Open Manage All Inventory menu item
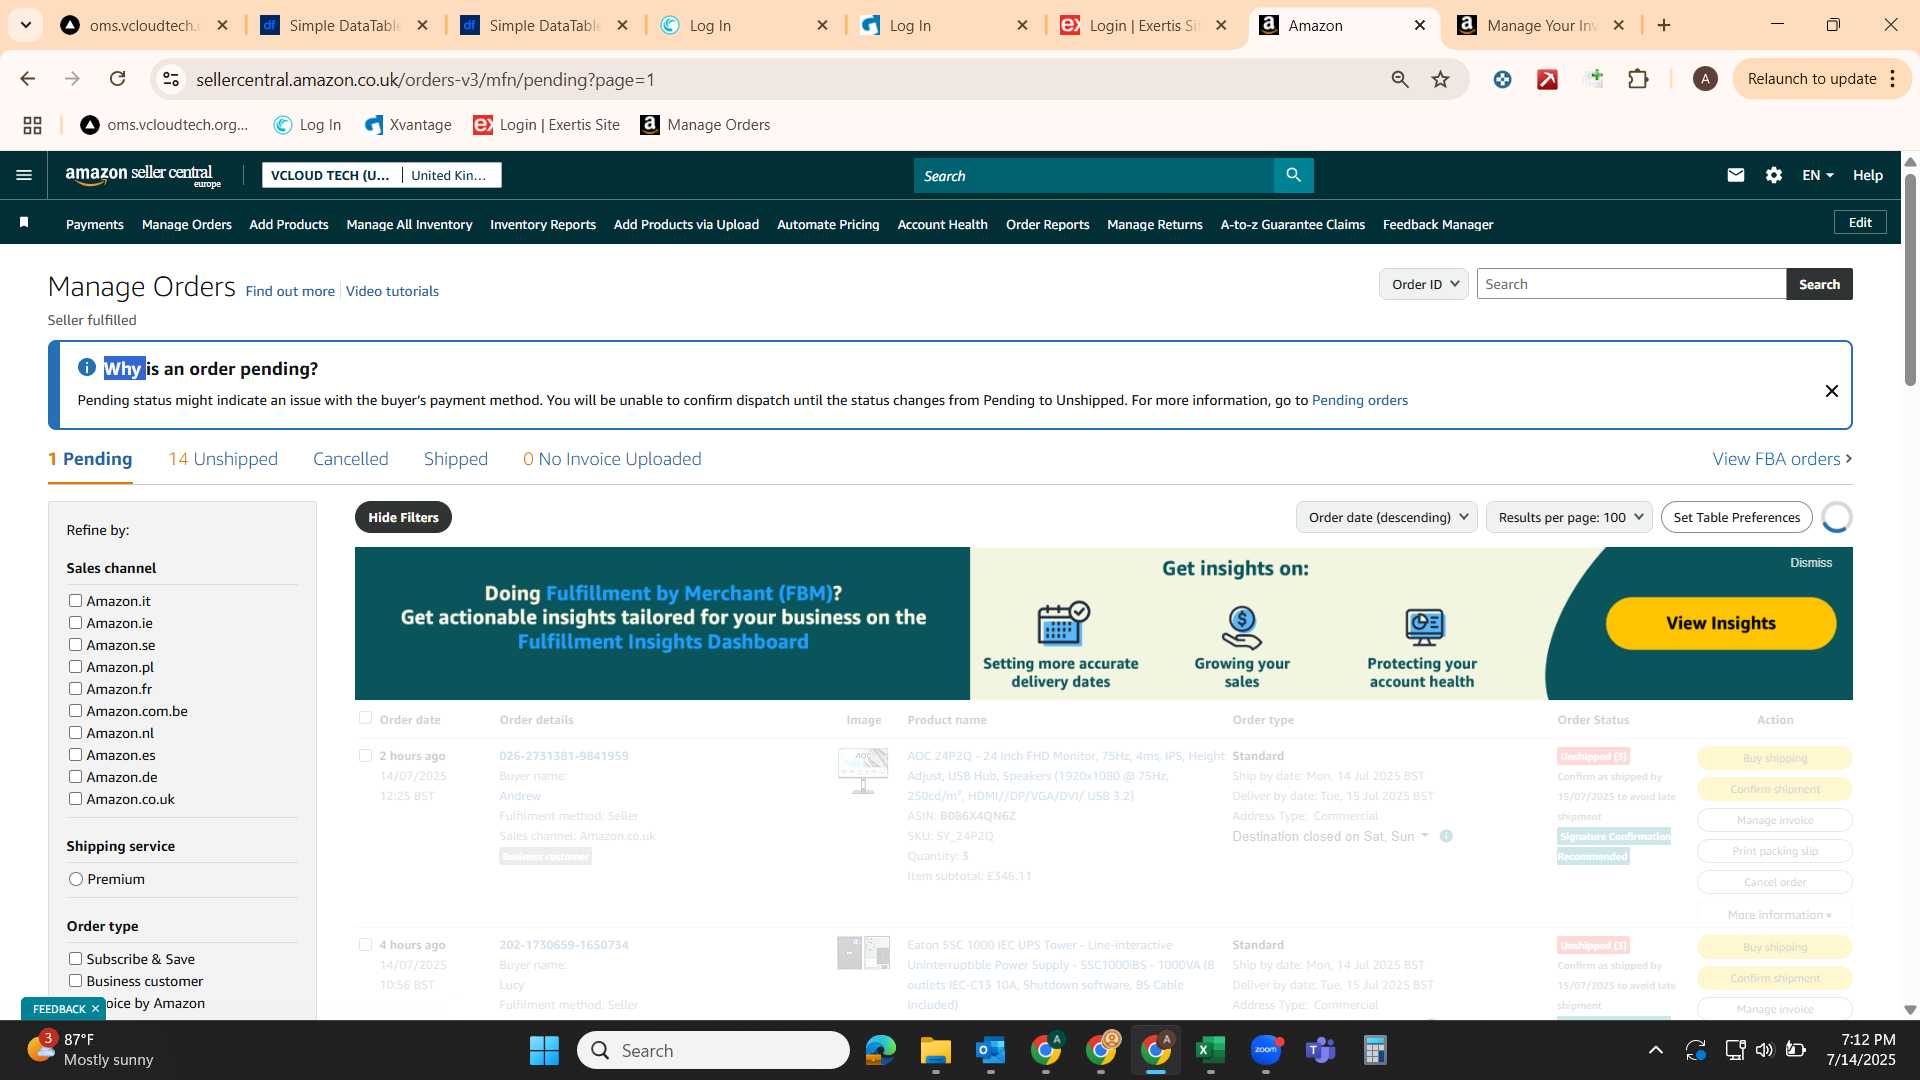Image resolution: width=1920 pixels, height=1080 pixels. coord(409,224)
